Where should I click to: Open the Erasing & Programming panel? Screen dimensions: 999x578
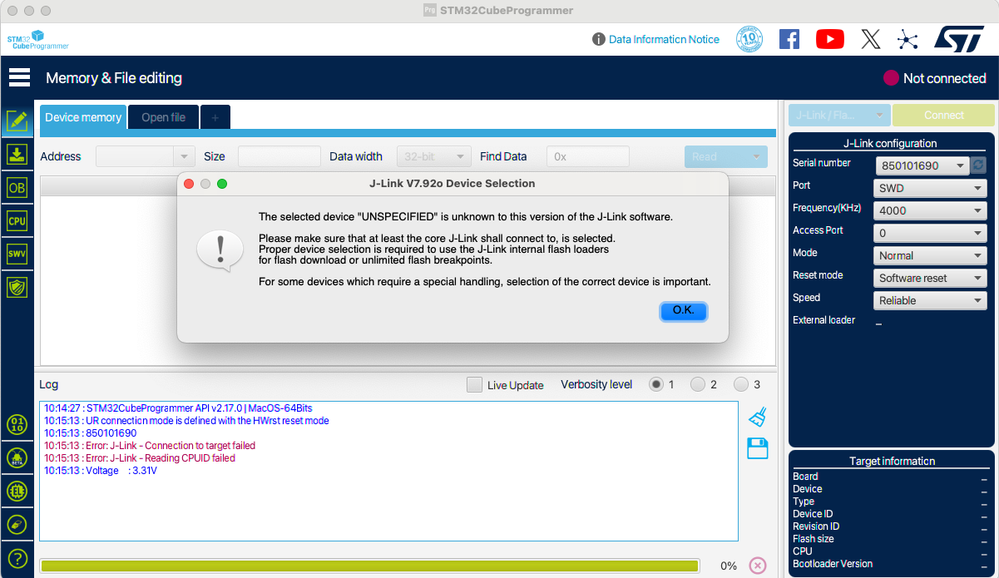[17, 155]
